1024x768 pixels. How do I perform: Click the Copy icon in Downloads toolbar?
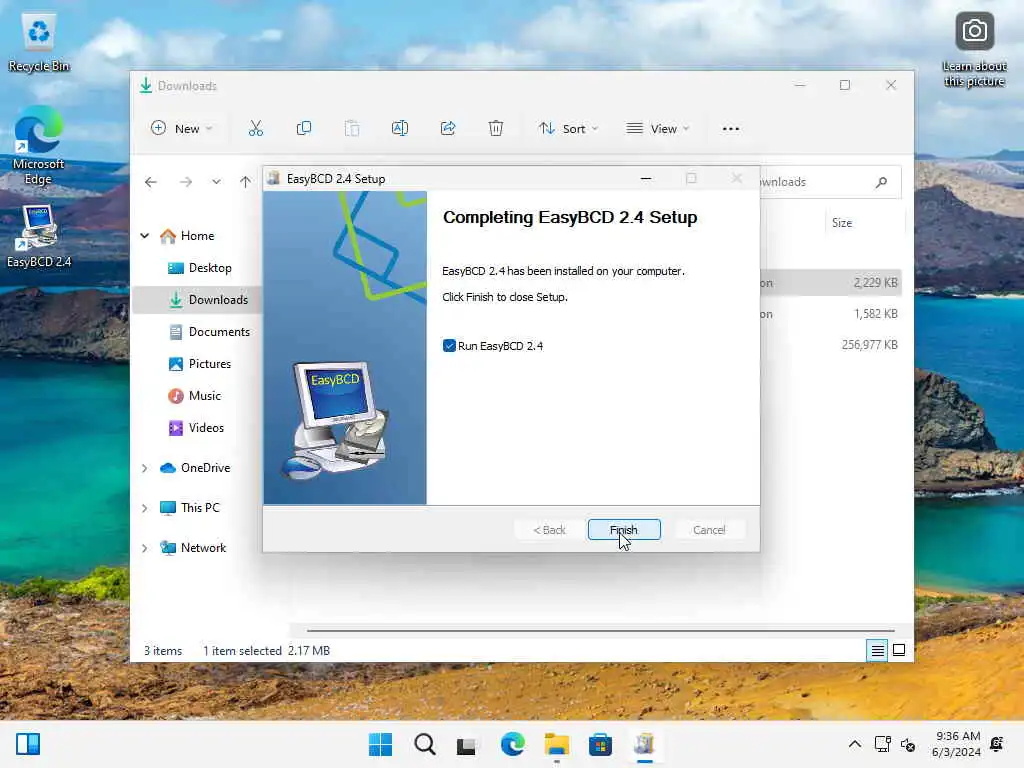tap(304, 129)
